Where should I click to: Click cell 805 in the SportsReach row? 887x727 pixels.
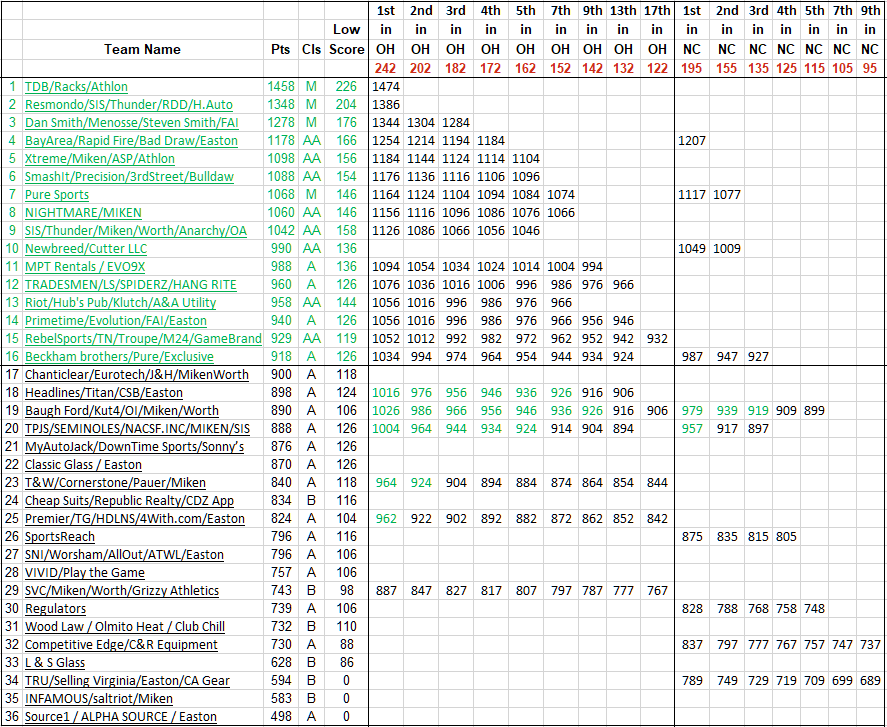point(786,536)
